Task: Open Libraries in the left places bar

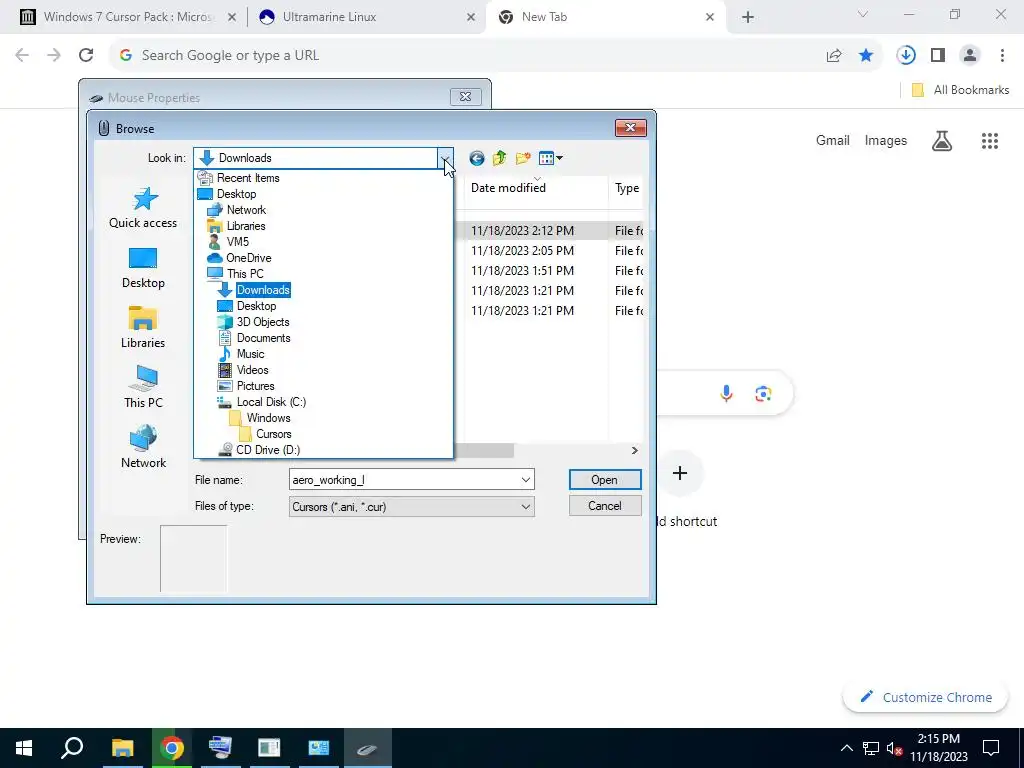Action: coord(143,328)
